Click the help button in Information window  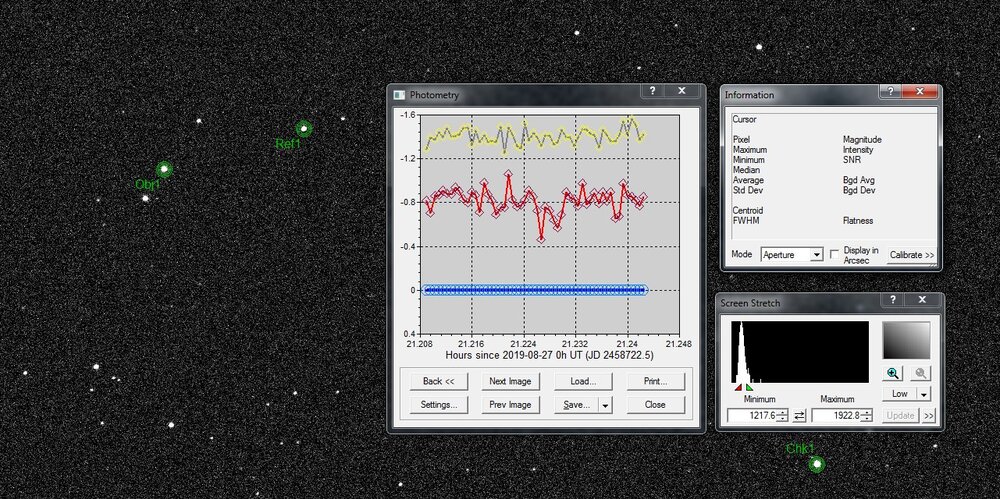click(889, 92)
